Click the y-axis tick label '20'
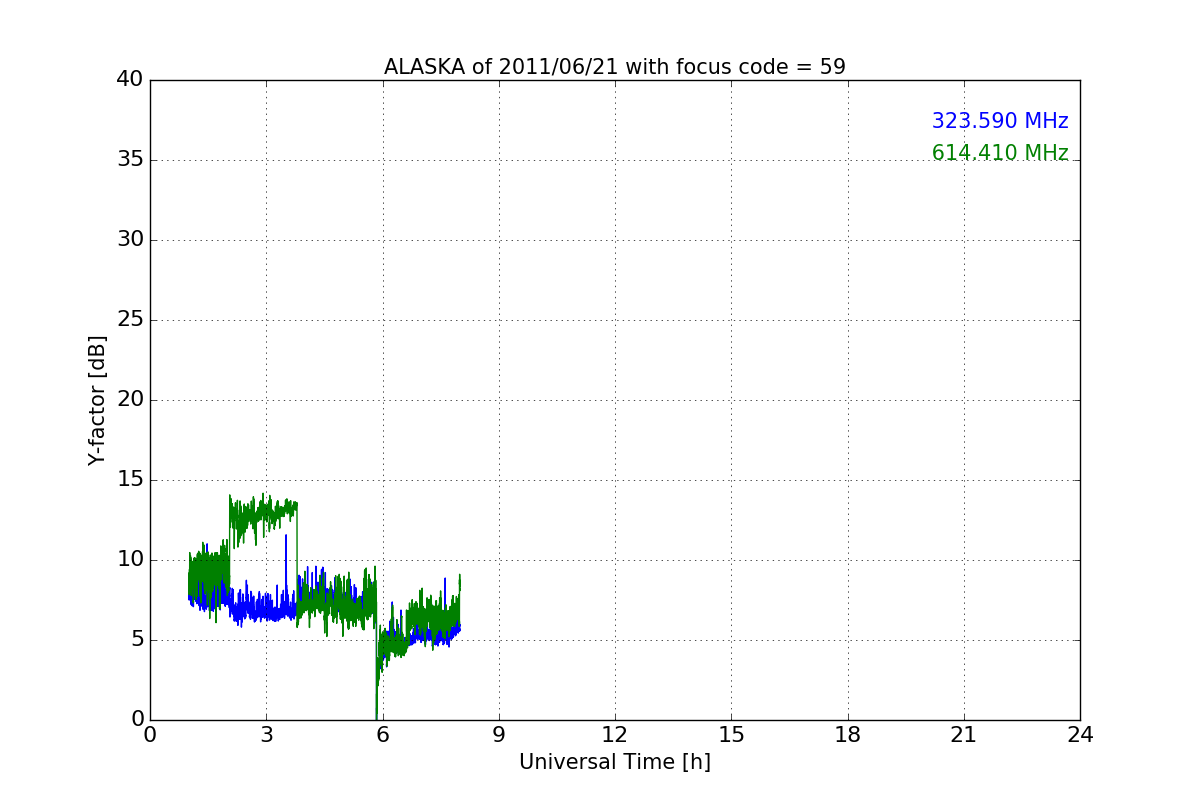The image size is (1200, 800). 130,400
